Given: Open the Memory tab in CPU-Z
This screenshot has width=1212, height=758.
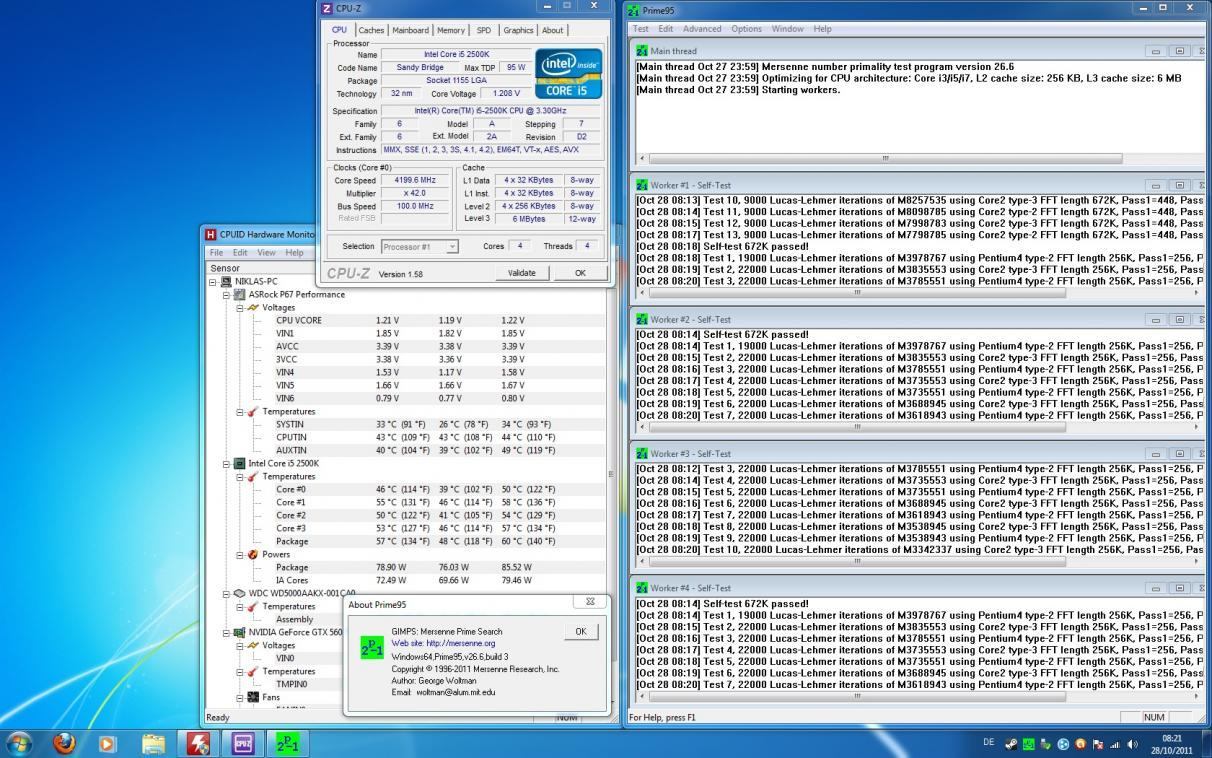Looking at the screenshot, I should pos(451,30).
